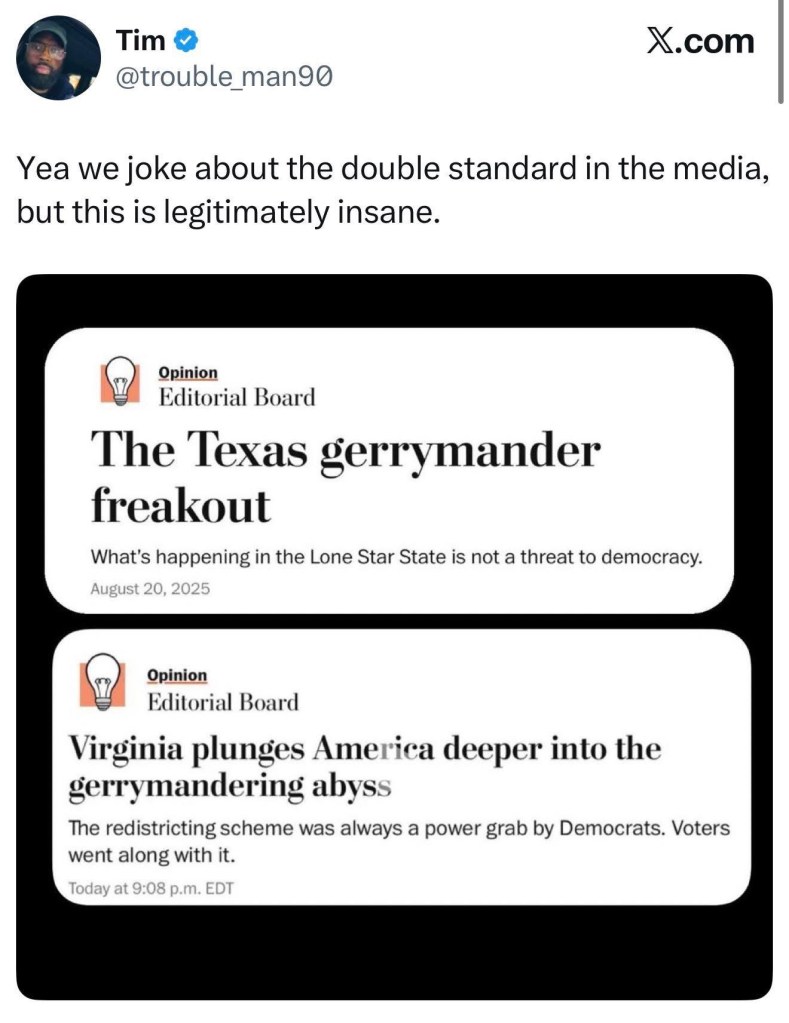Click the X.com logo
The image size is (789, 1023).
698,41
